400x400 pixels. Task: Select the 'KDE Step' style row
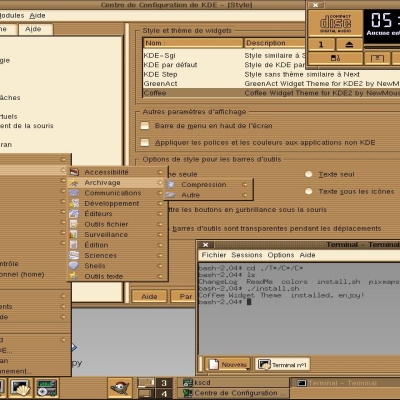[271, 74]
